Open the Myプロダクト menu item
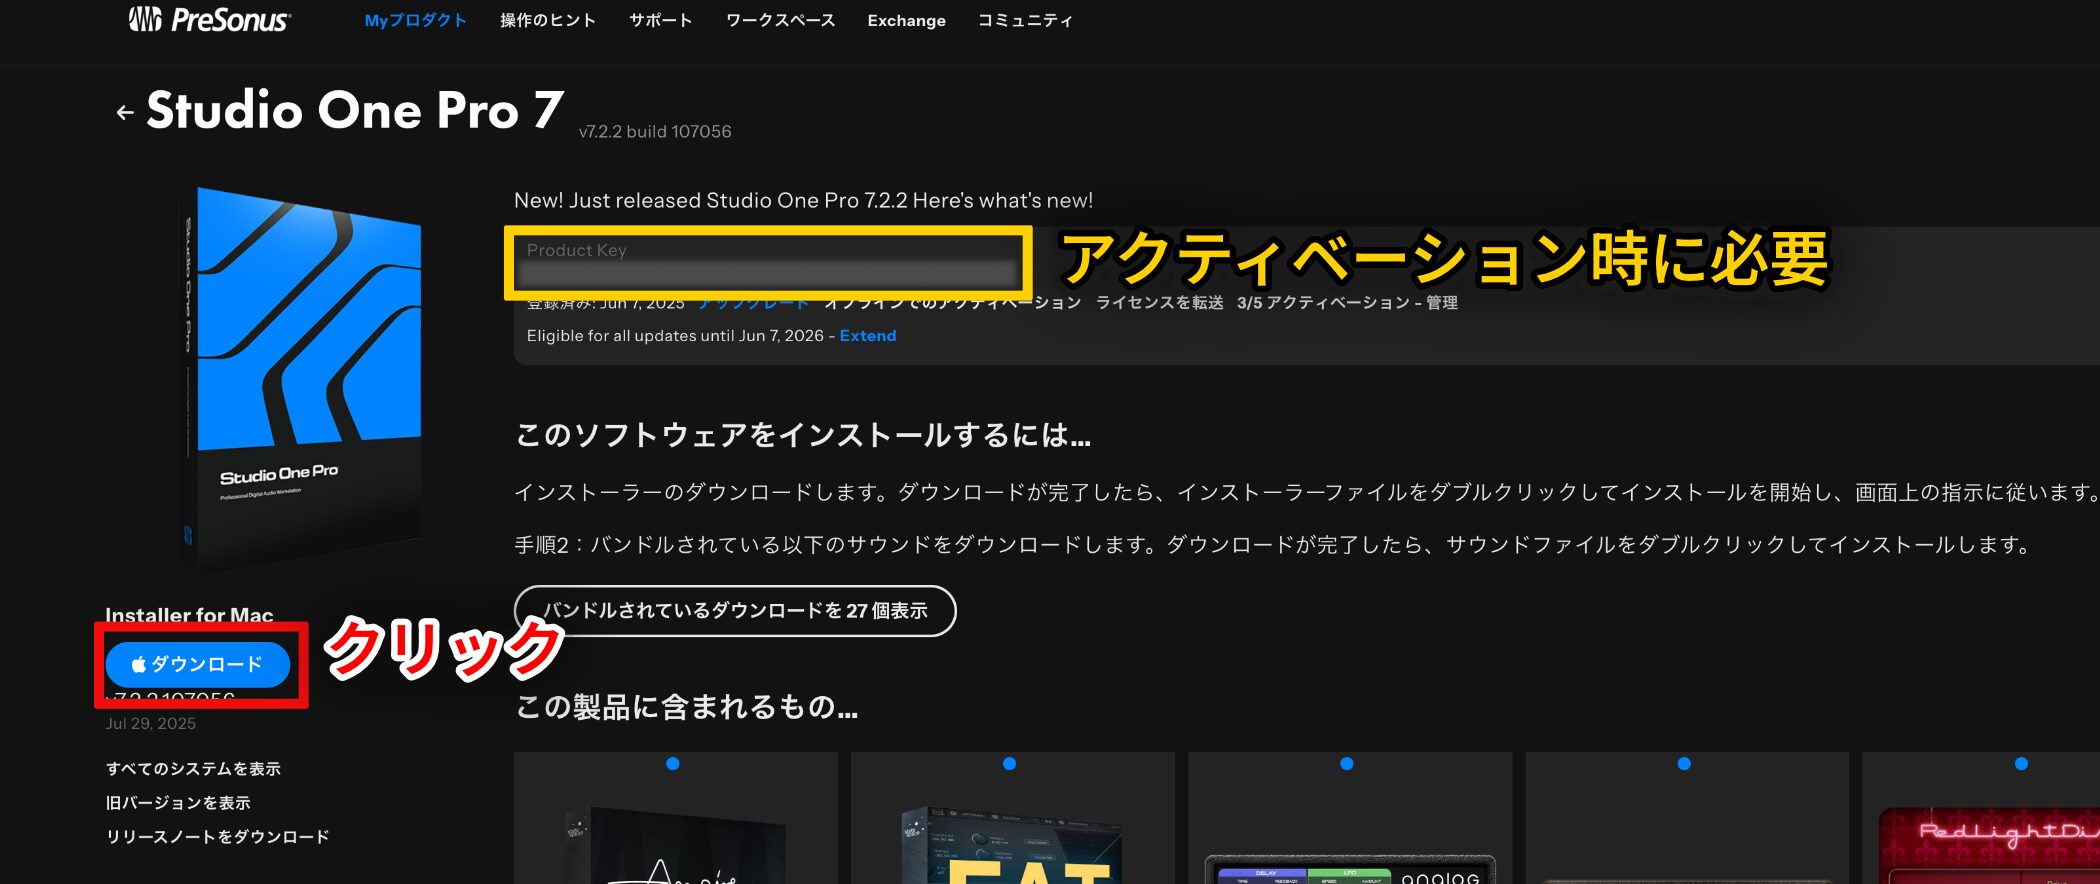The width and height of the screenshot is (2100, 884). tap(415, 21)
